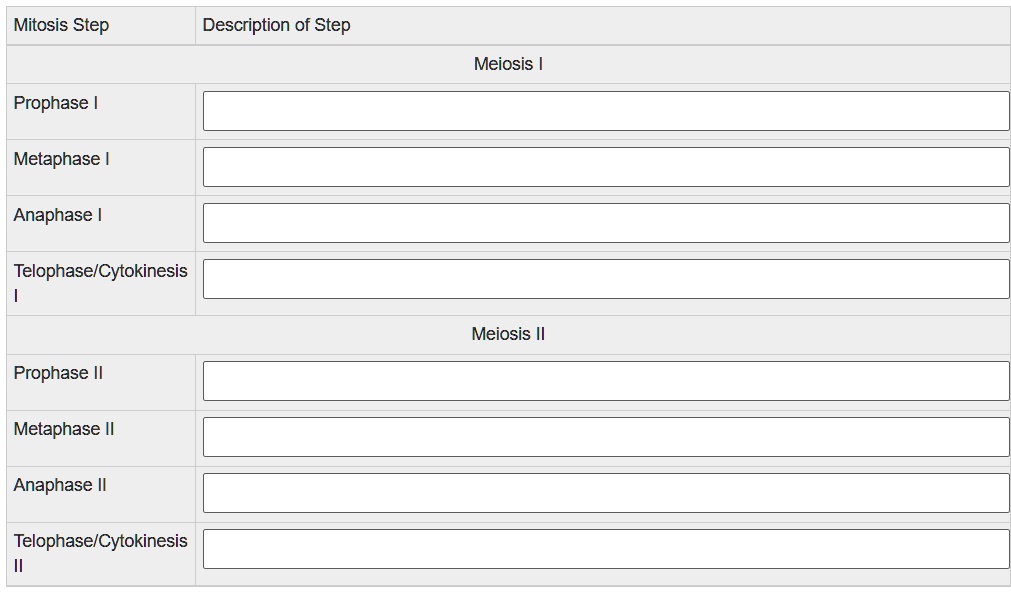Click the Prophase I description input field
The height and width of the screenshot is (593, 1011).
605,110
